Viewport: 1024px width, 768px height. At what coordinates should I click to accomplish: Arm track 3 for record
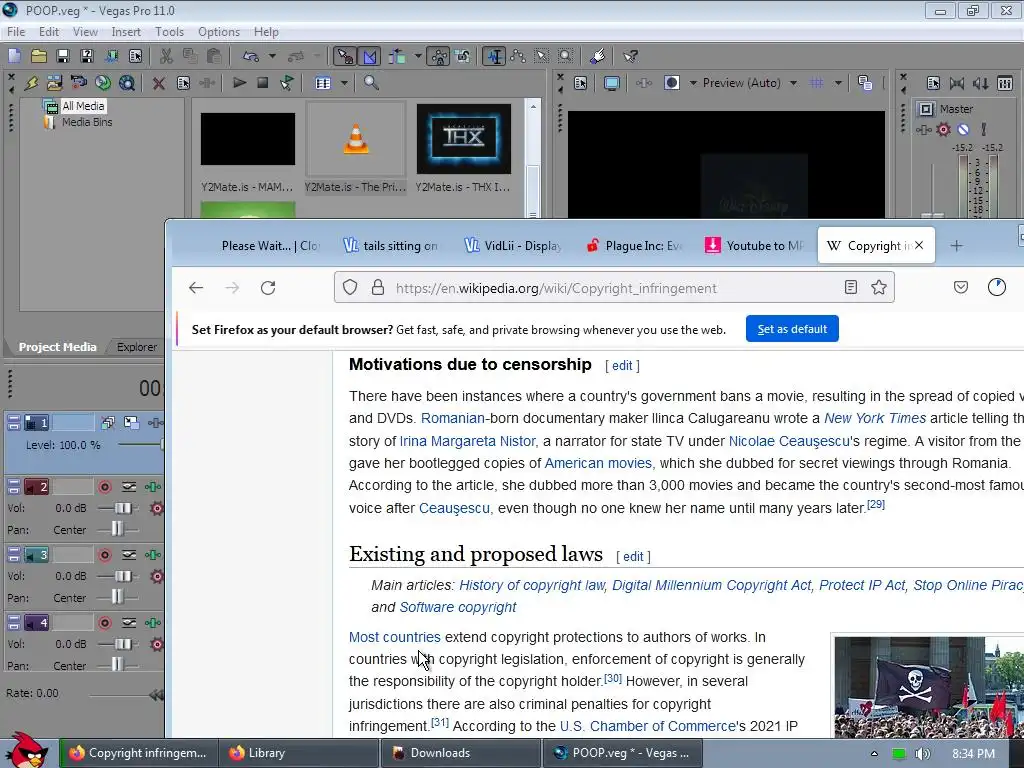click(x=104, y=554)
